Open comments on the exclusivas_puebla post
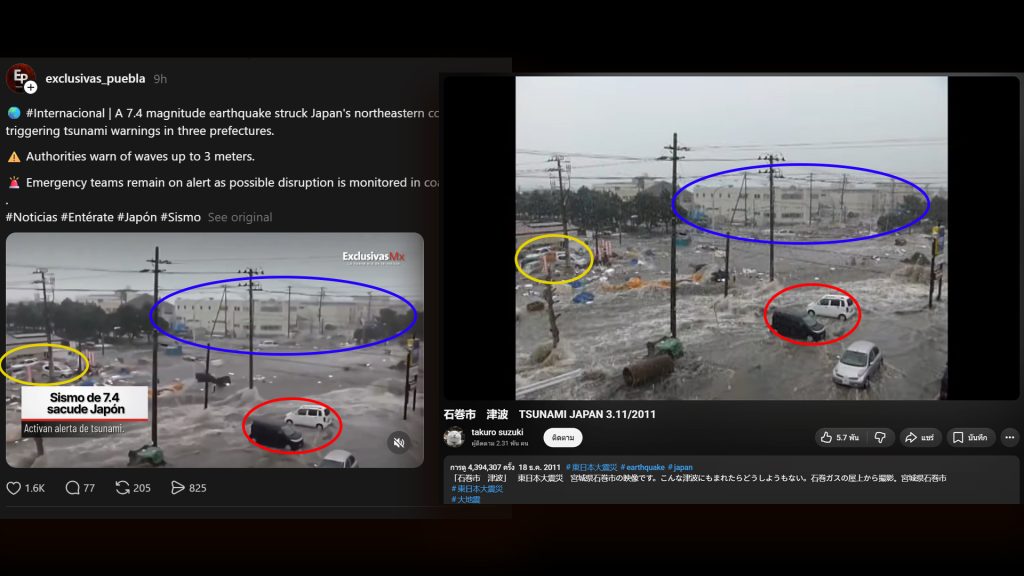Screen dimensions: 1024x576 pos(73,488)
